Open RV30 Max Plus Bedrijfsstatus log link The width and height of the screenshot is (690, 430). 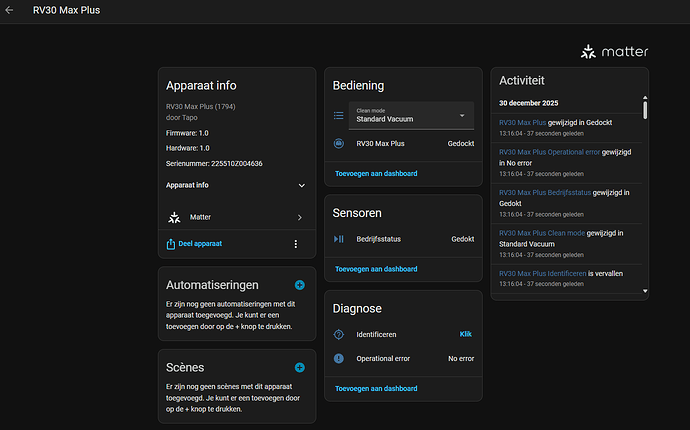click(545, 193)
